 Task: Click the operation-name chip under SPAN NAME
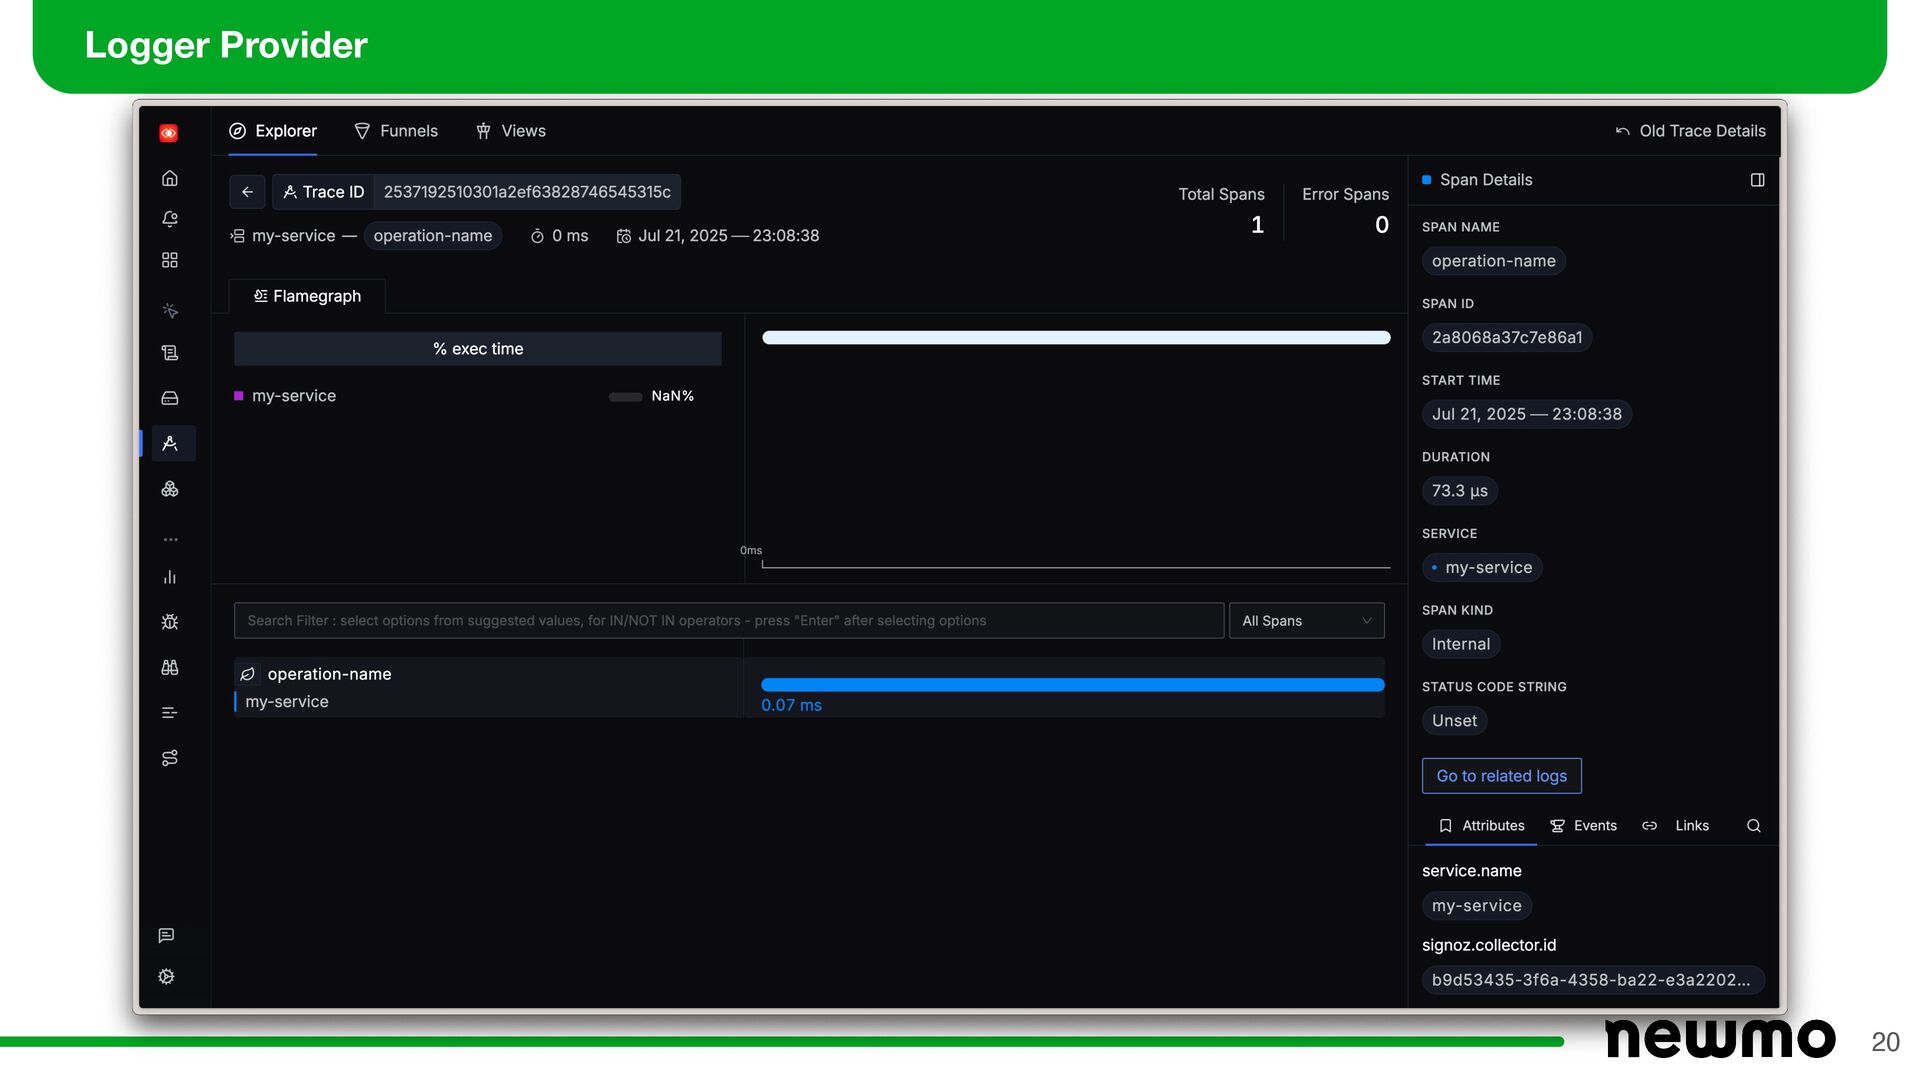pyautogui.click(x=1493, y=261)
